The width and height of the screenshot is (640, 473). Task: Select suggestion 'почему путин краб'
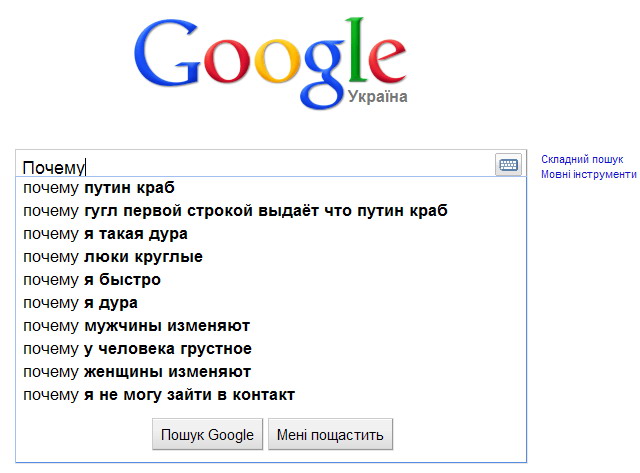pos(100,188)
